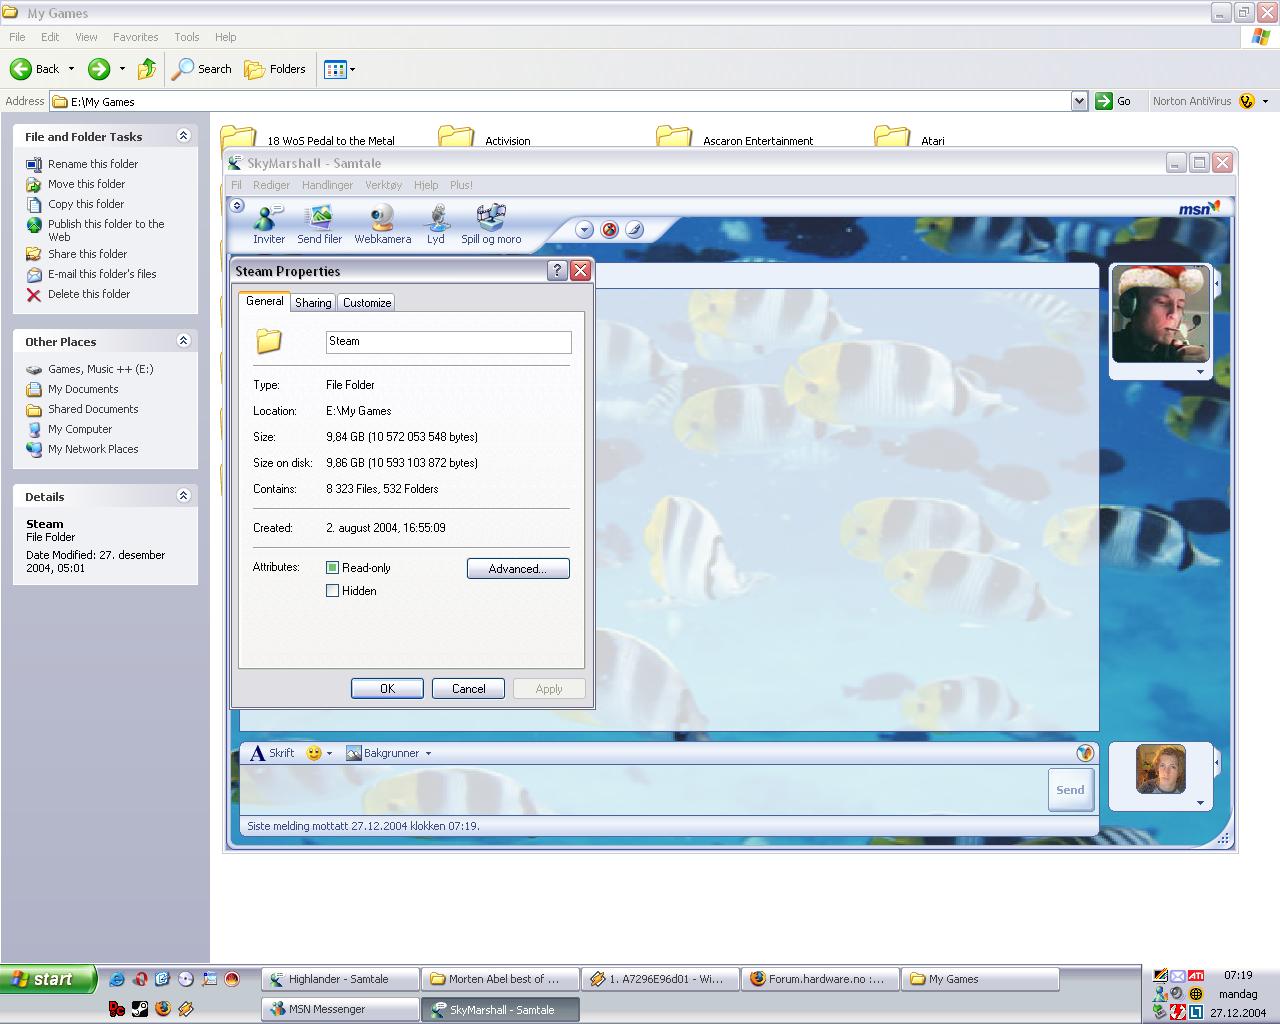This screenshot has height=1024, width=1280.
Task: Open Verktøy menu in MSN chat
Action: point(383,185)
